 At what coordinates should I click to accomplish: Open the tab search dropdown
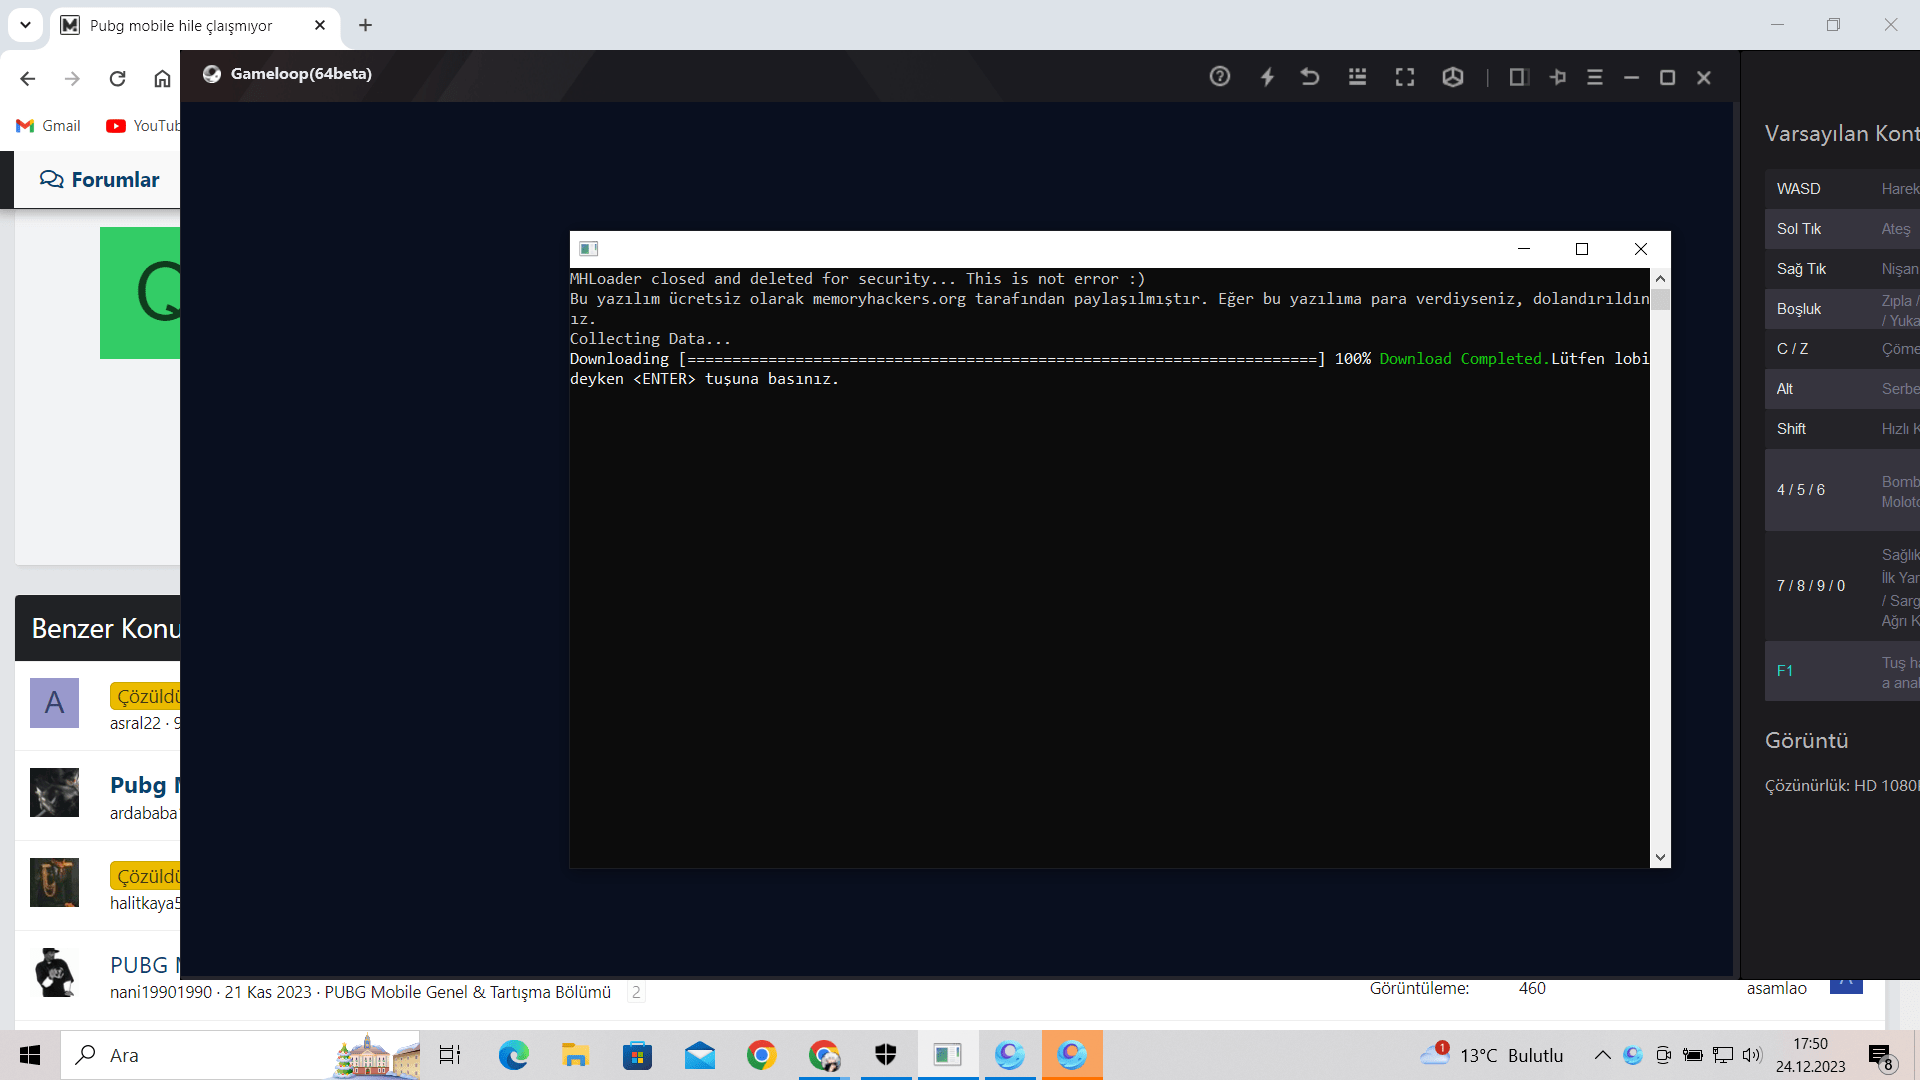pos(25,25)
